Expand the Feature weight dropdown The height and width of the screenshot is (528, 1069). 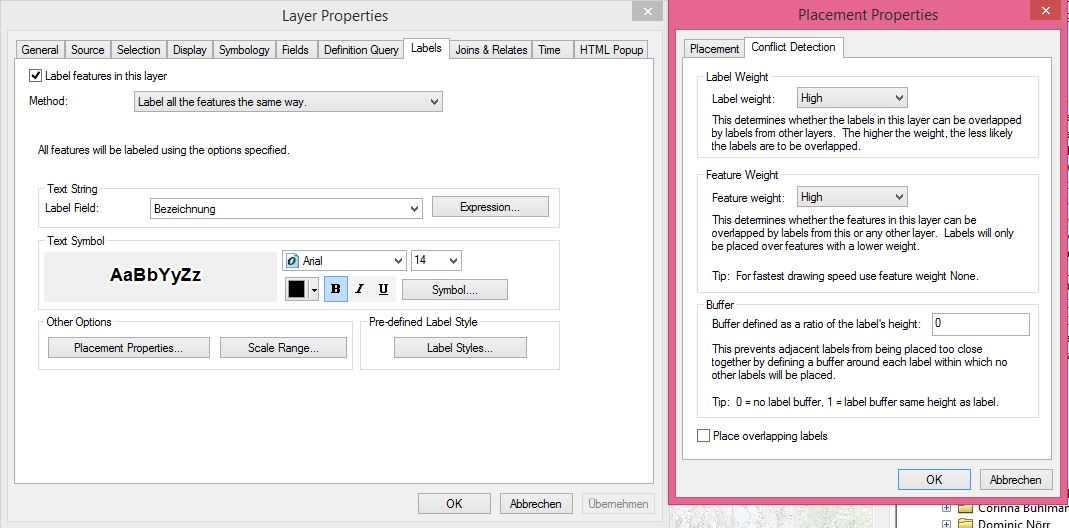click(852, 197)
